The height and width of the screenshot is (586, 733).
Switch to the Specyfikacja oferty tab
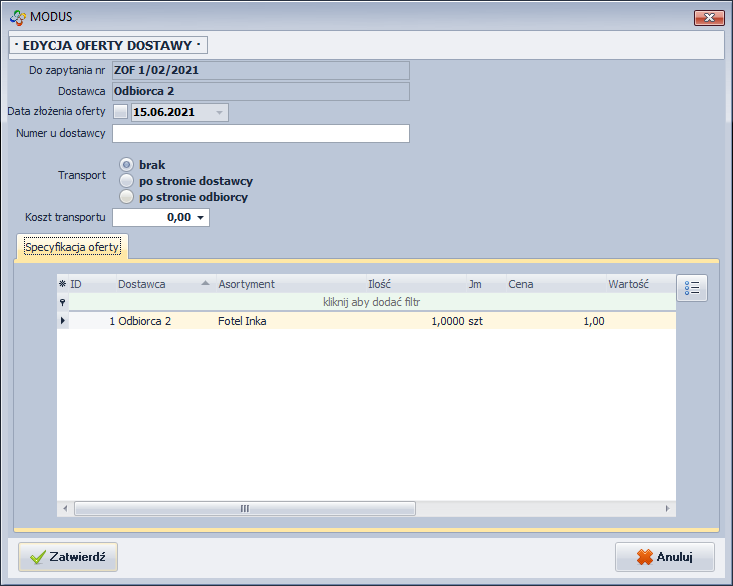[x=72, y=246]
